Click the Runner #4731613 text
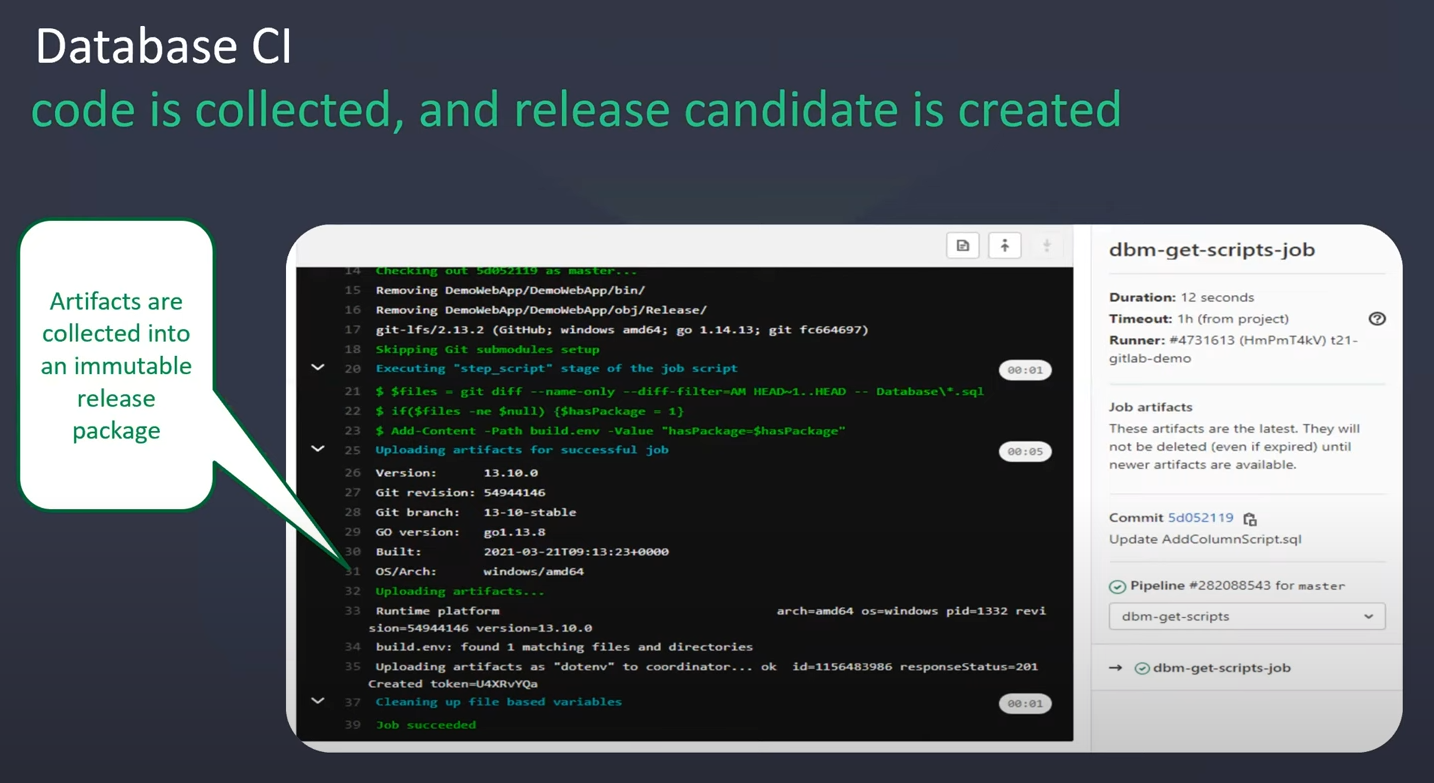Image resolution: width=1434 pixels, height=783 pixels. (x=1234, y=349)
